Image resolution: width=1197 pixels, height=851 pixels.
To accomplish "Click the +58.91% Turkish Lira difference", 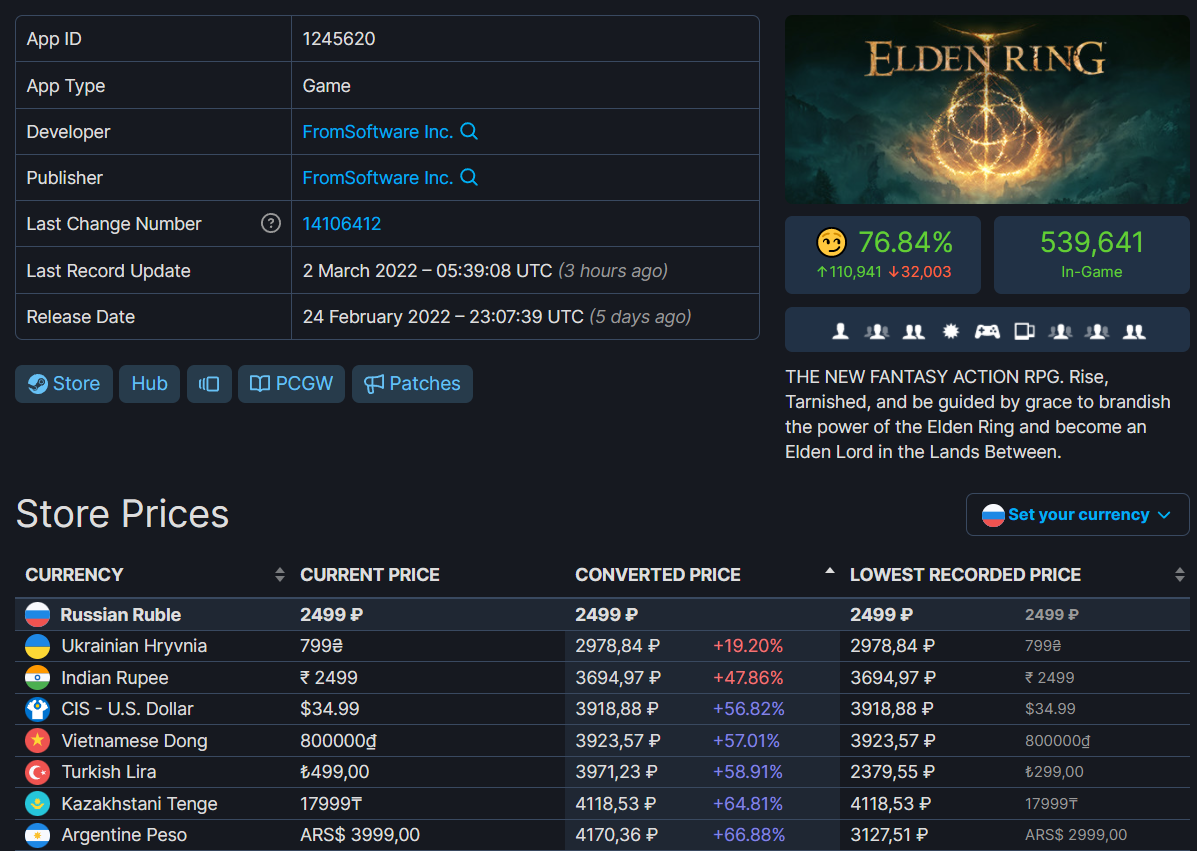I will pos(748,772).
